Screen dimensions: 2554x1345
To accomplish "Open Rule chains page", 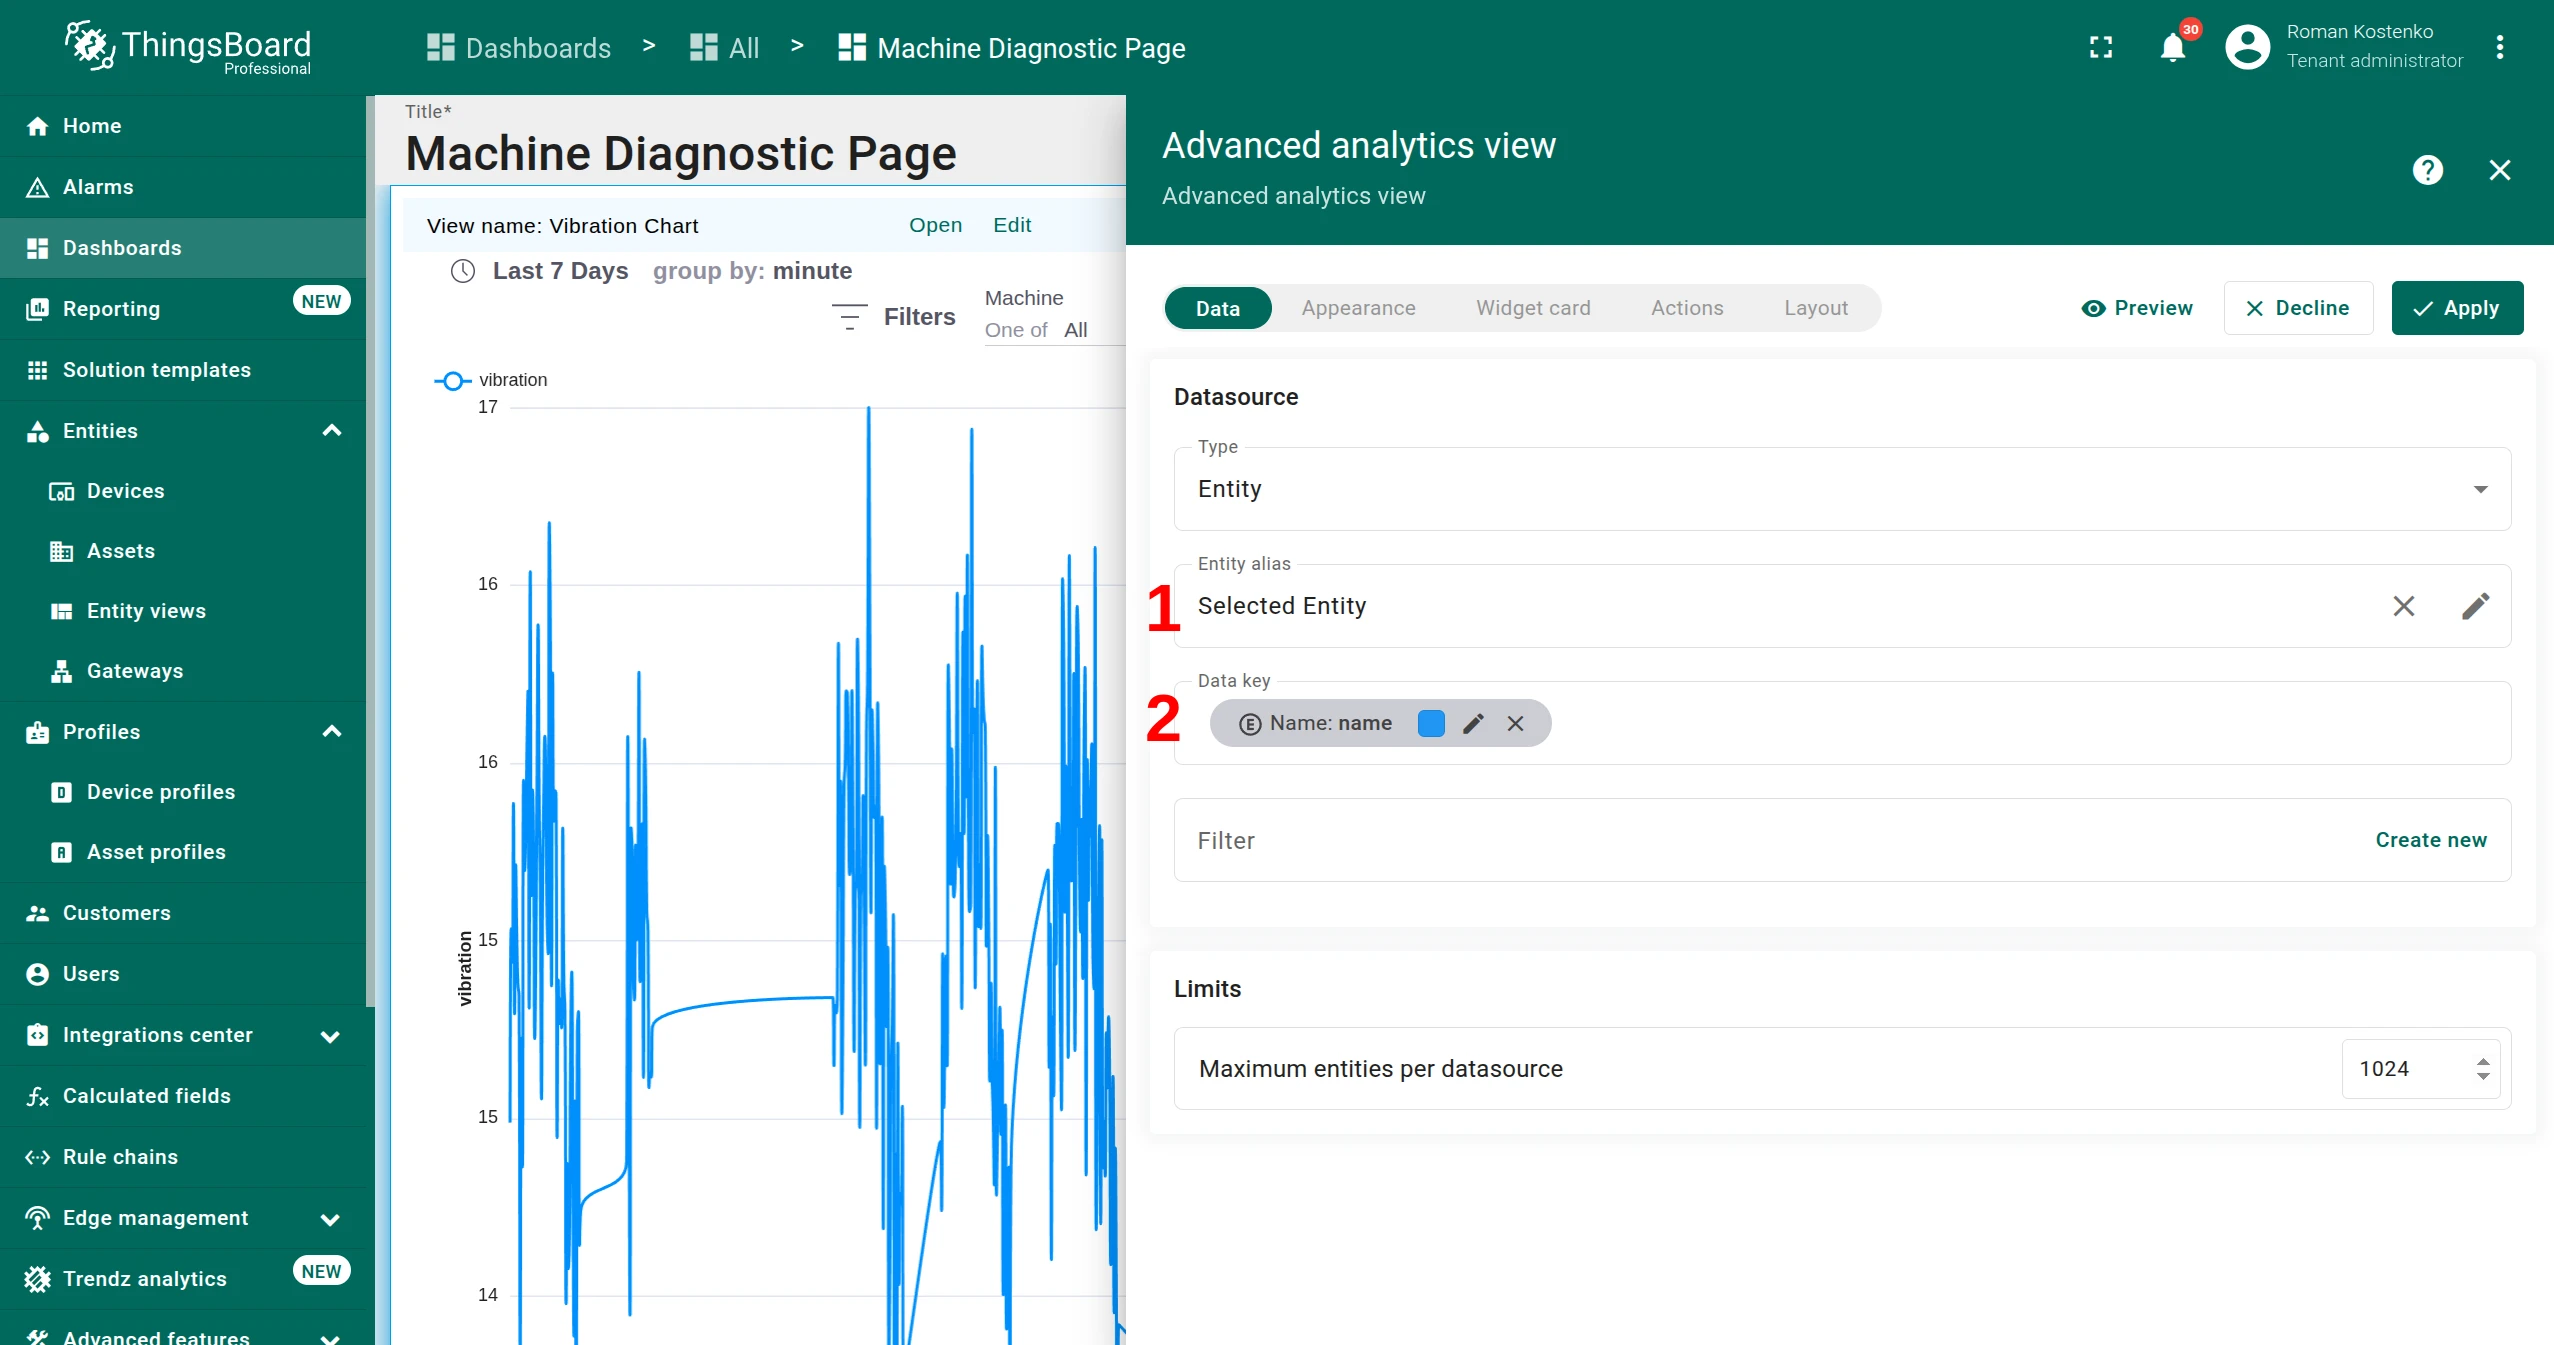I will (x=183, y=1157).
